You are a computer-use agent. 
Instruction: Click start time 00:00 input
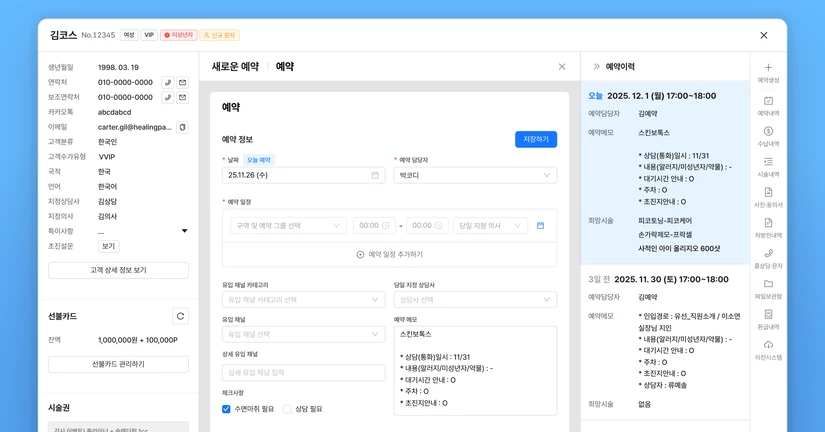pyautogui.click(x=374, y=225)
